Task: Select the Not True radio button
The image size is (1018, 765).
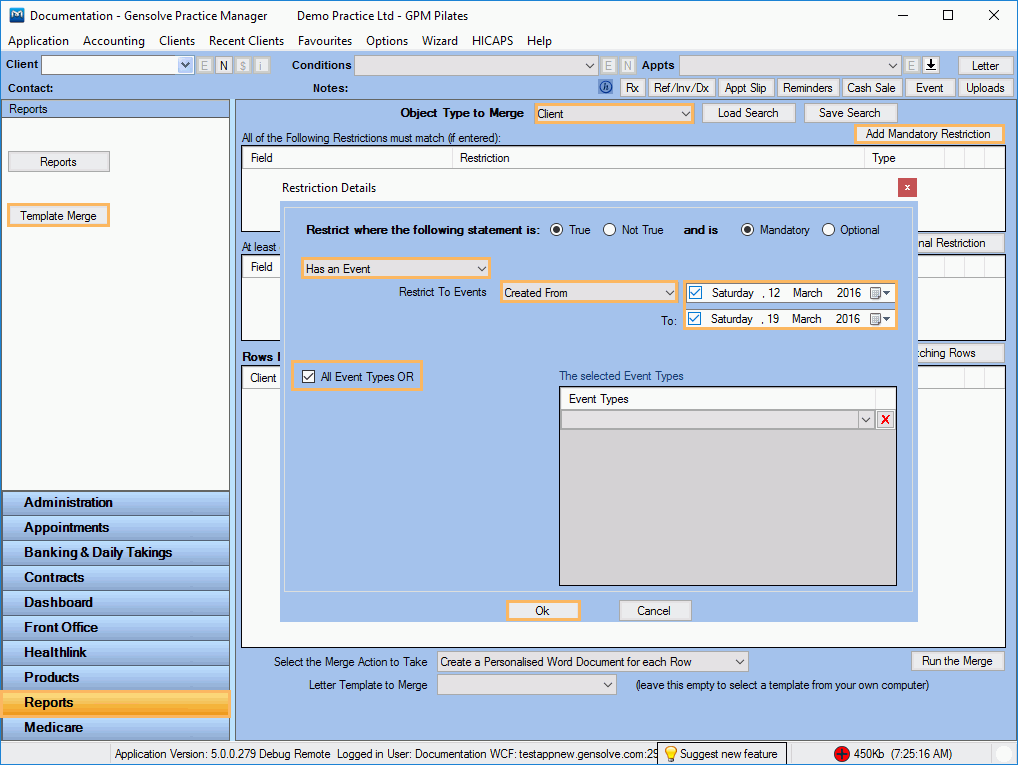Action: [x=611, y=230]
